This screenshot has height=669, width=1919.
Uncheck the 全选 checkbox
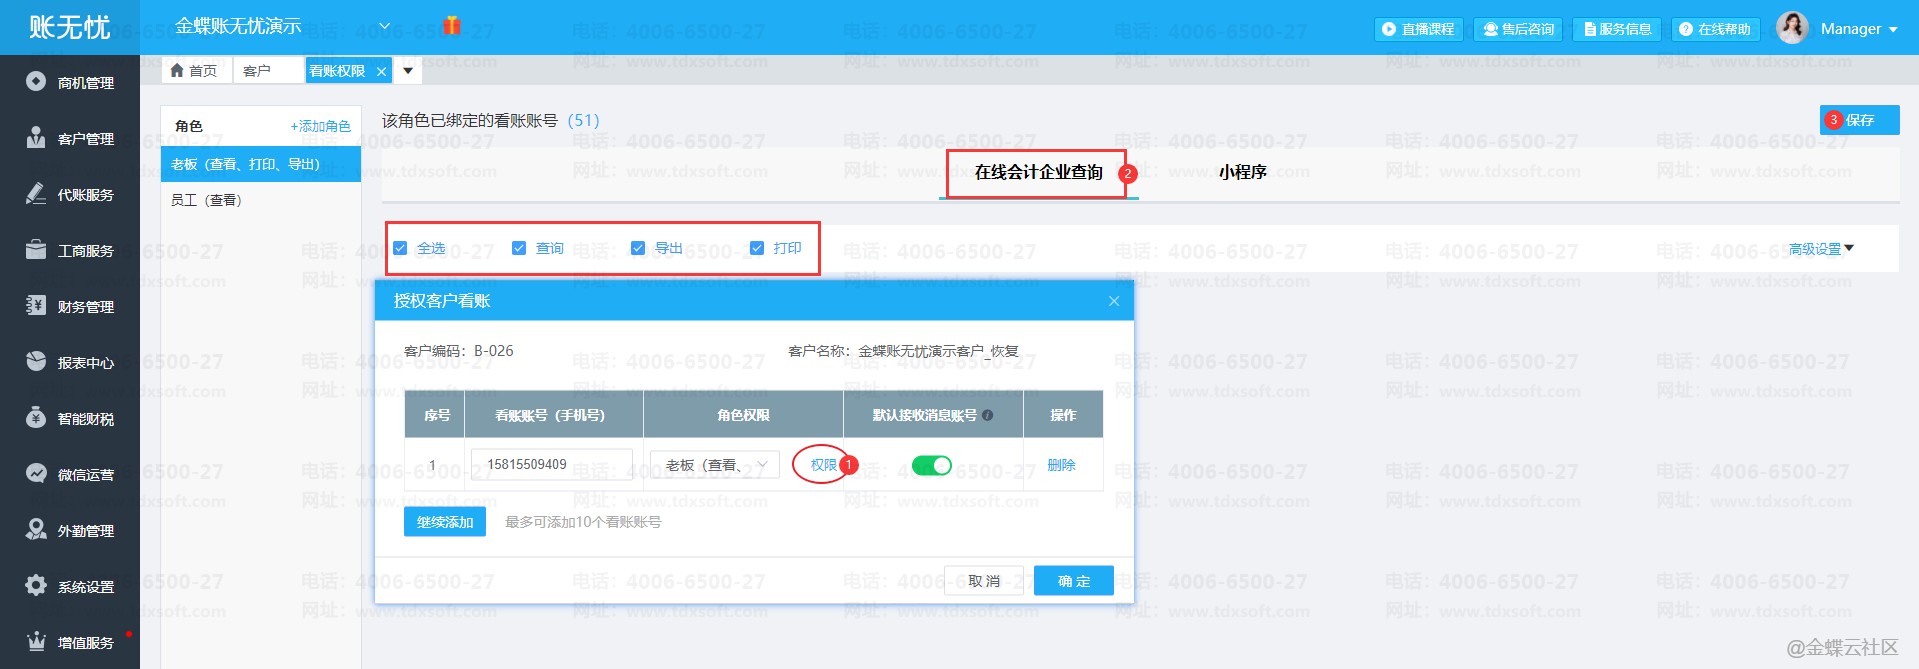(x=400, y=248)
